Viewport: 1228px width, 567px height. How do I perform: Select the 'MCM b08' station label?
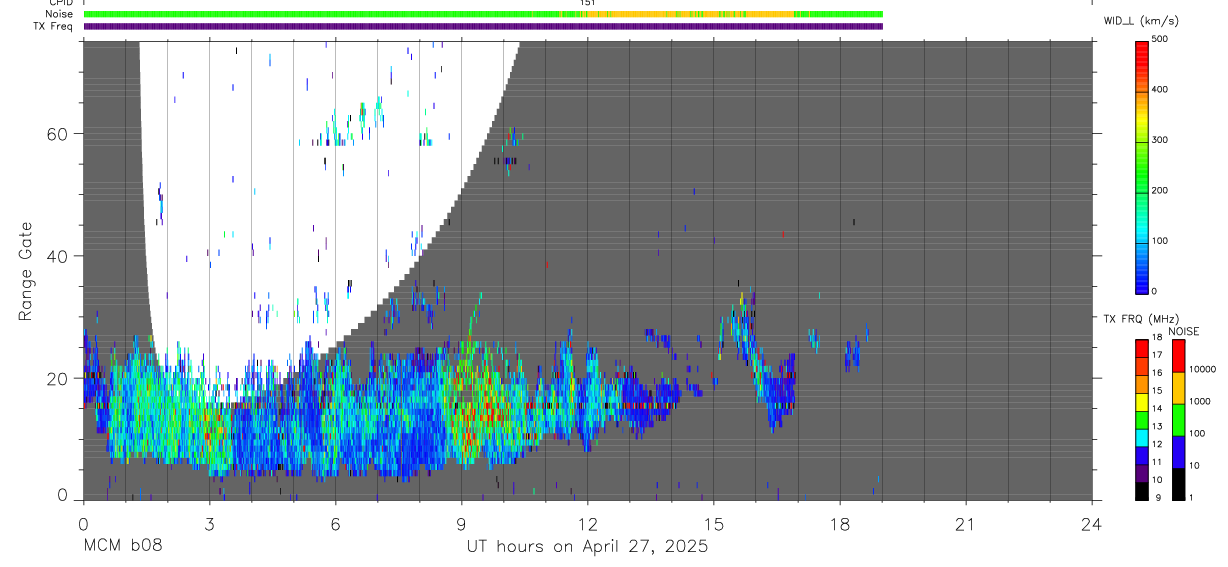pyautogui.click(x=121, y=546)
